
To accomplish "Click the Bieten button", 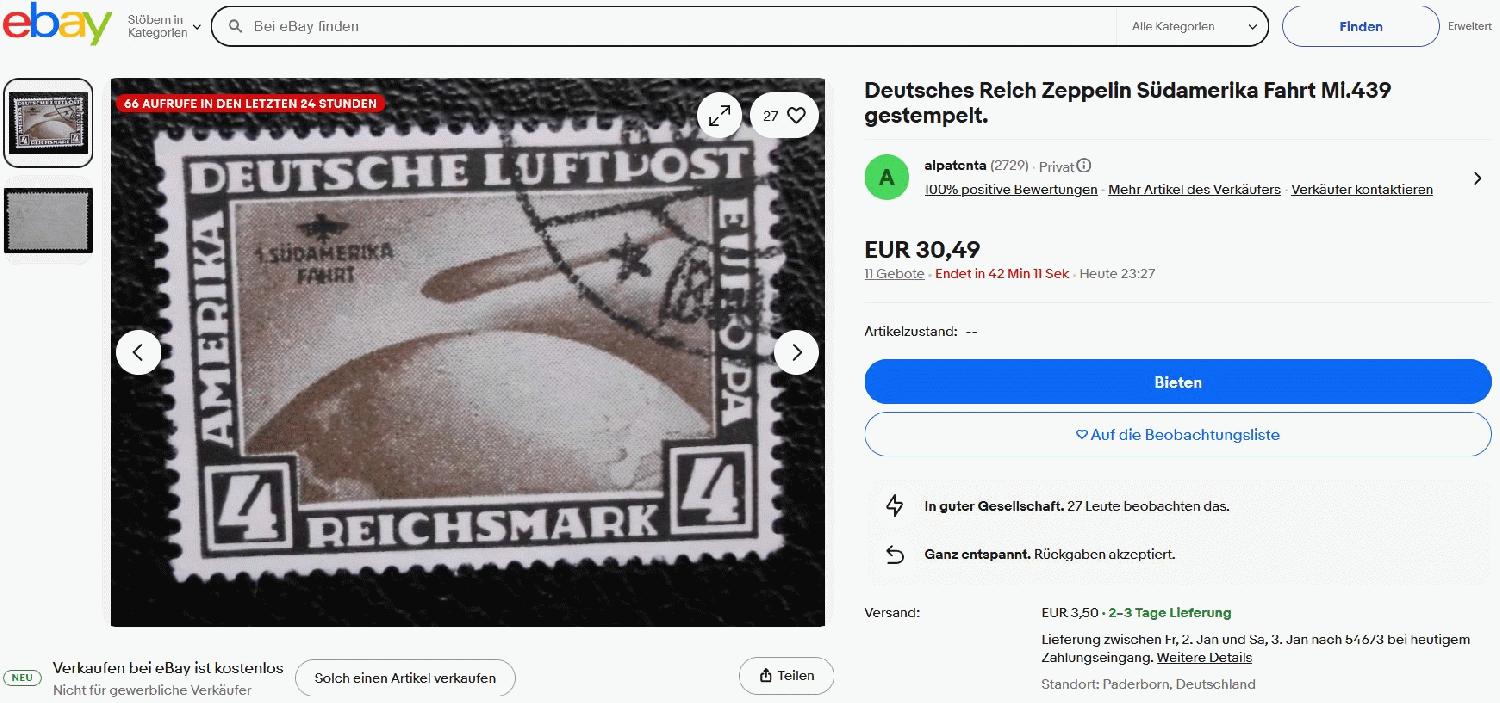I will (x=1178, y=382).
